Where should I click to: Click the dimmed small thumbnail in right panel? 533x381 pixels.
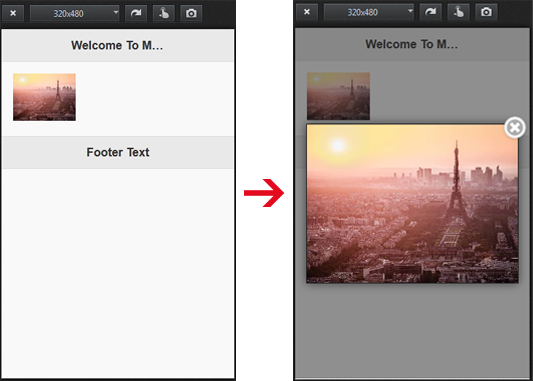338,96
